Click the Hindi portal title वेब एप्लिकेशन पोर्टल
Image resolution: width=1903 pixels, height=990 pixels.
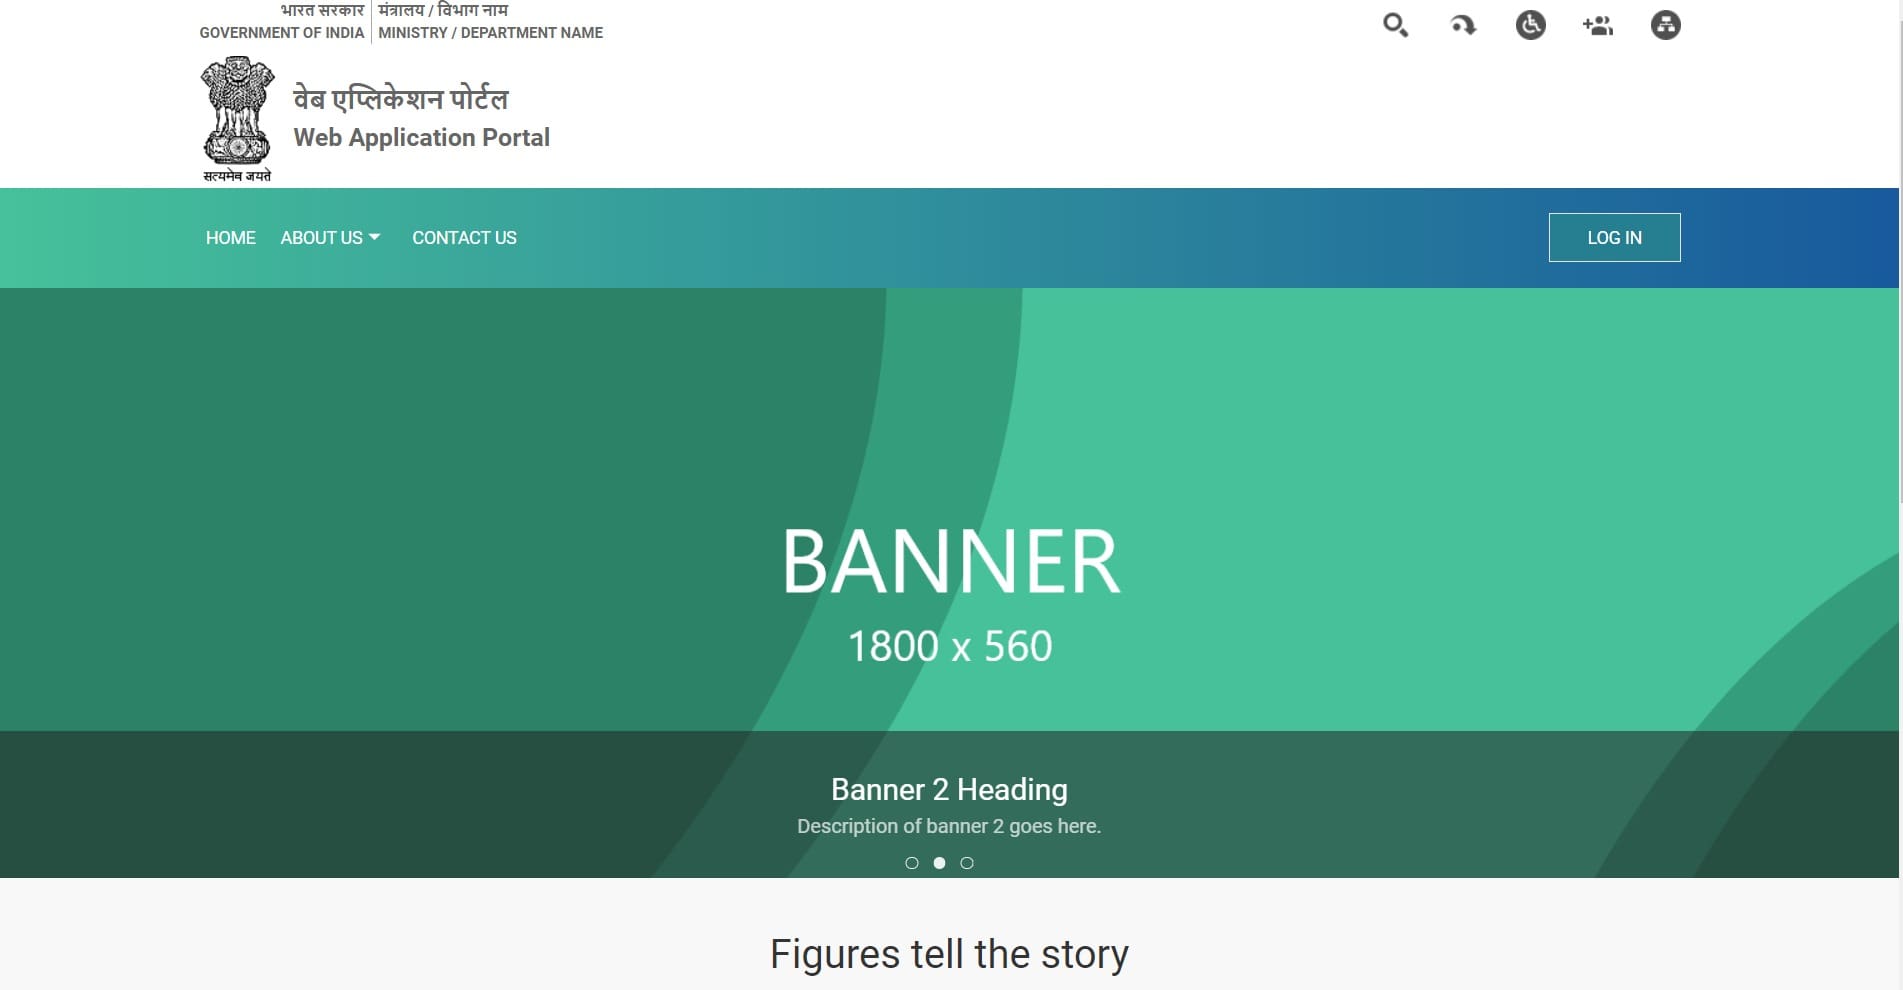(400, 99)
